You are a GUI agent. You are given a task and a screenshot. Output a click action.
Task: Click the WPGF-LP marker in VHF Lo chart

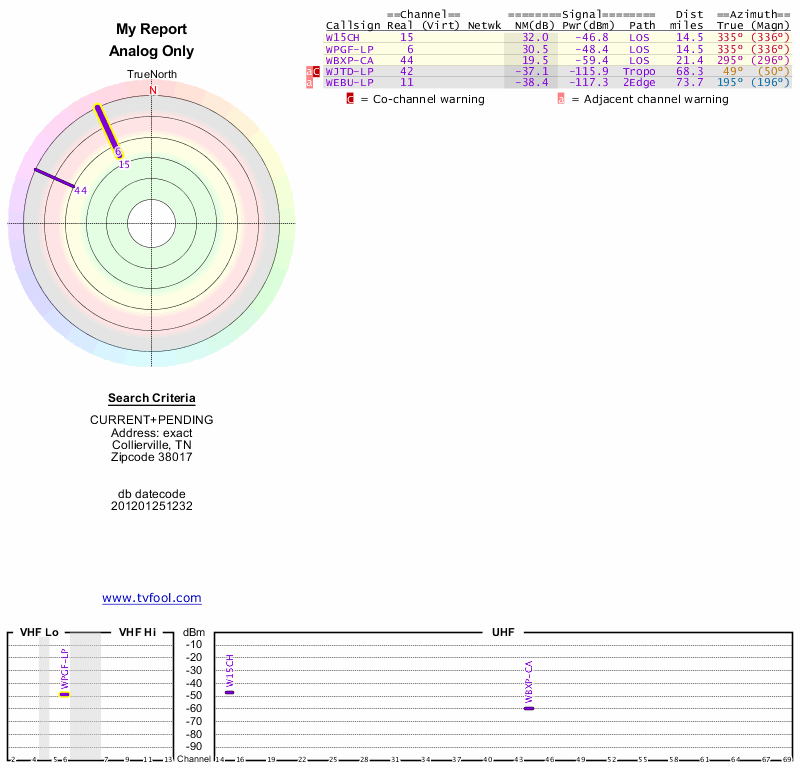(x=65, y=693)
